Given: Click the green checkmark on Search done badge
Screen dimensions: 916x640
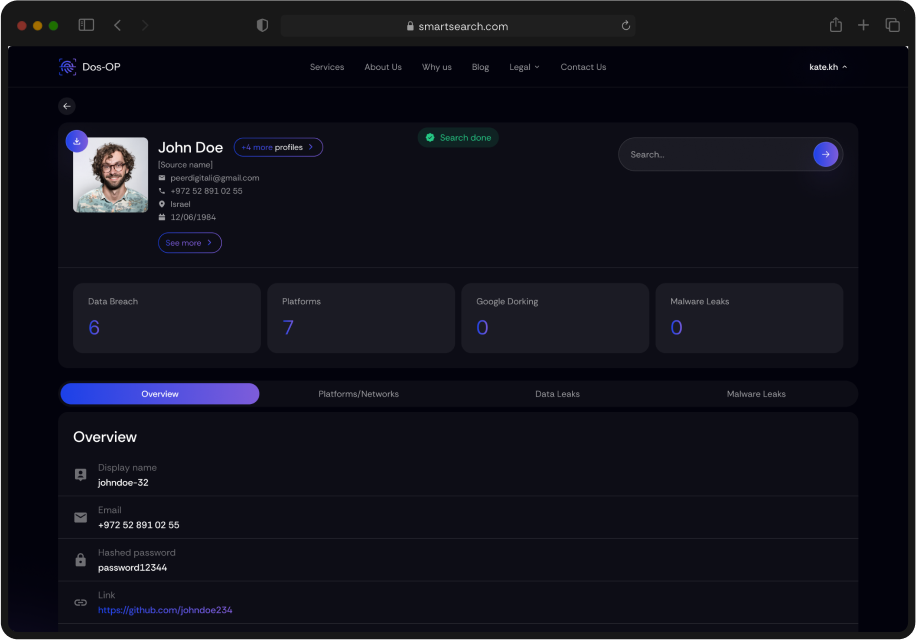Looking at the screenshot, I should pyautogui.click(x=430, y=138).
